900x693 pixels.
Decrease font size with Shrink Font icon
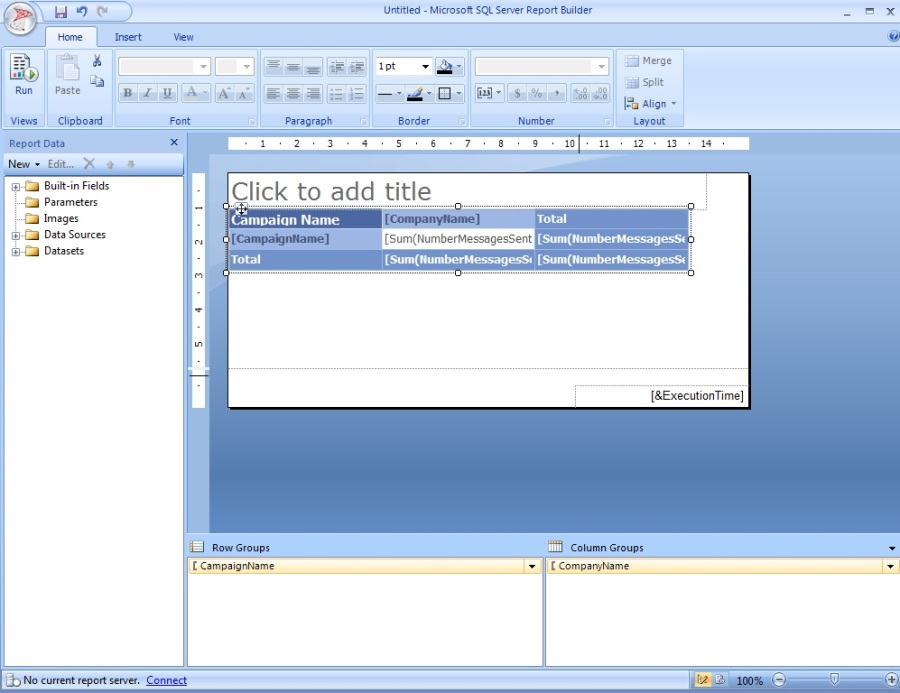[243, 93]
